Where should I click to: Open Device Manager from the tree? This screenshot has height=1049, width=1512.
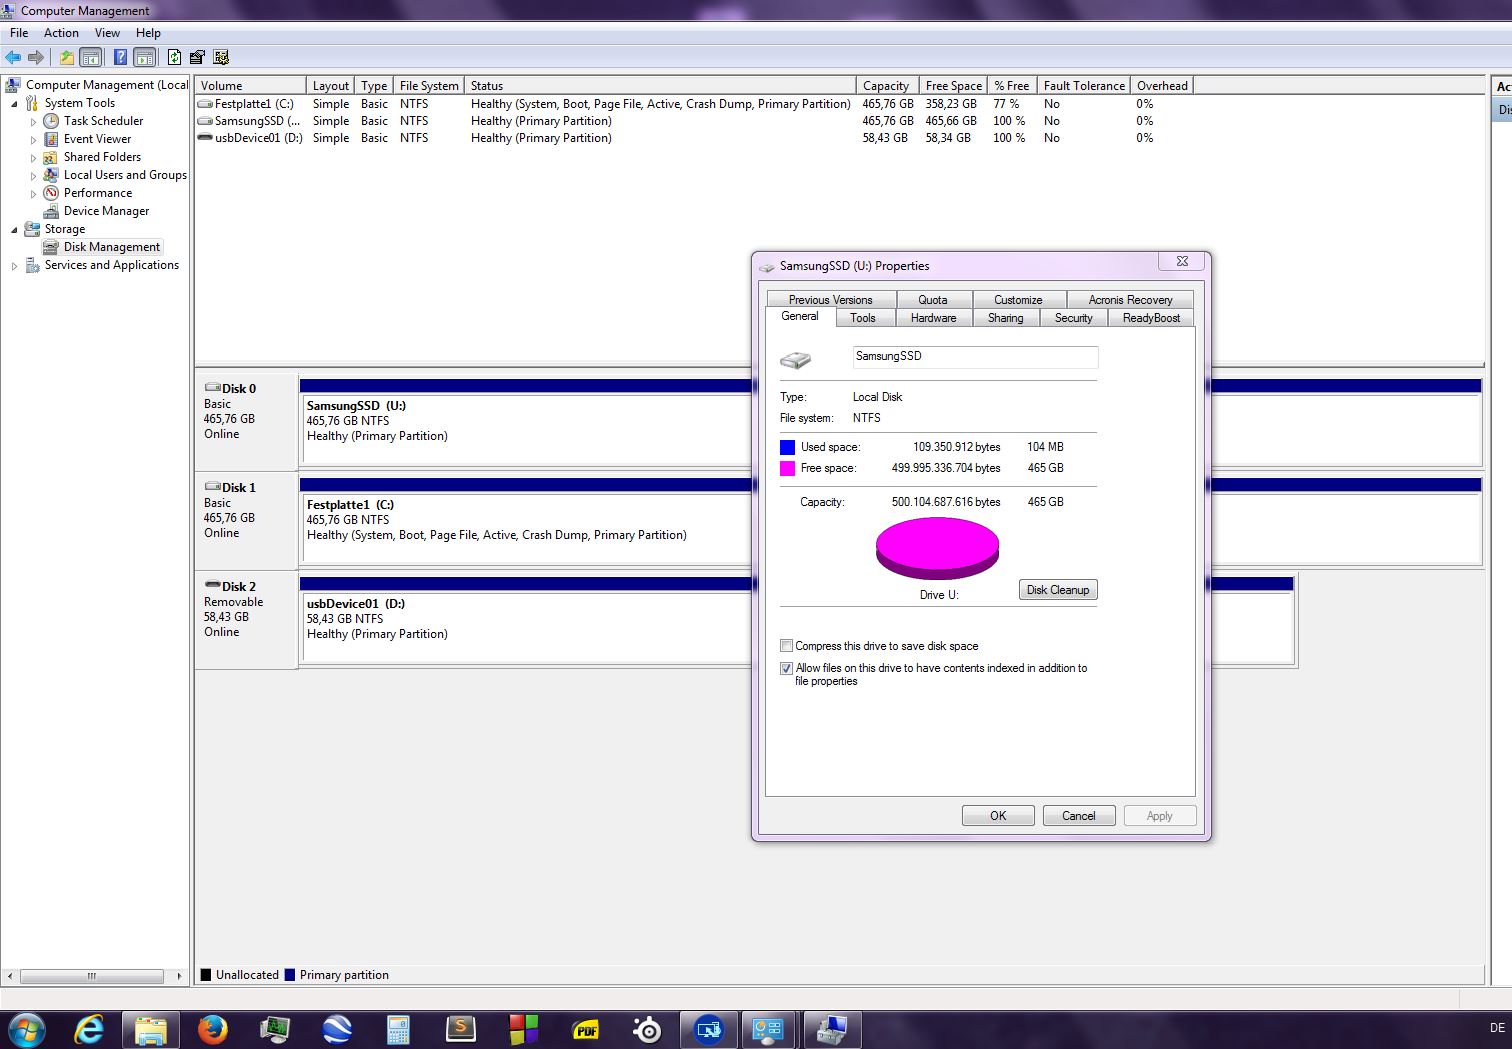click(x=106, y=211)
